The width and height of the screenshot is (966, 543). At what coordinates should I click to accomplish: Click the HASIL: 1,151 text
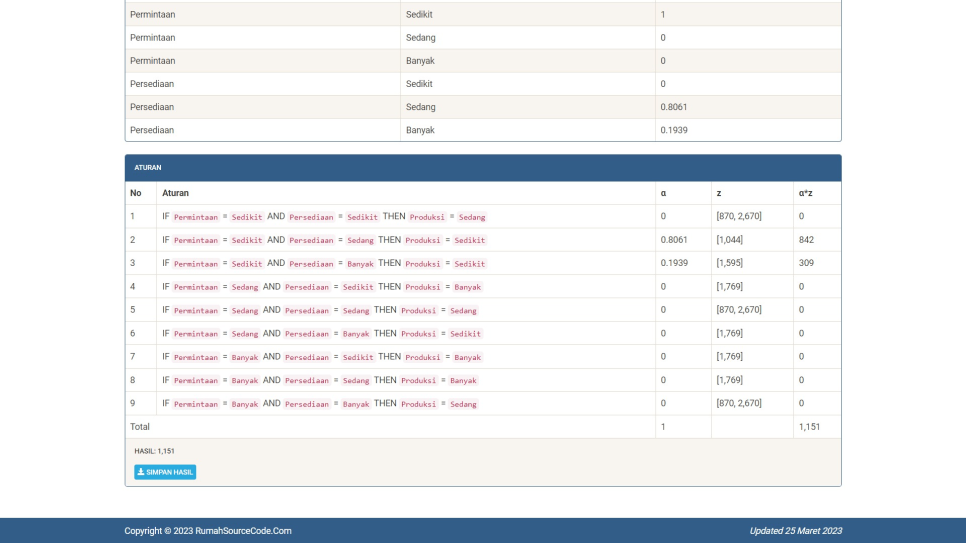coord(154,451)
